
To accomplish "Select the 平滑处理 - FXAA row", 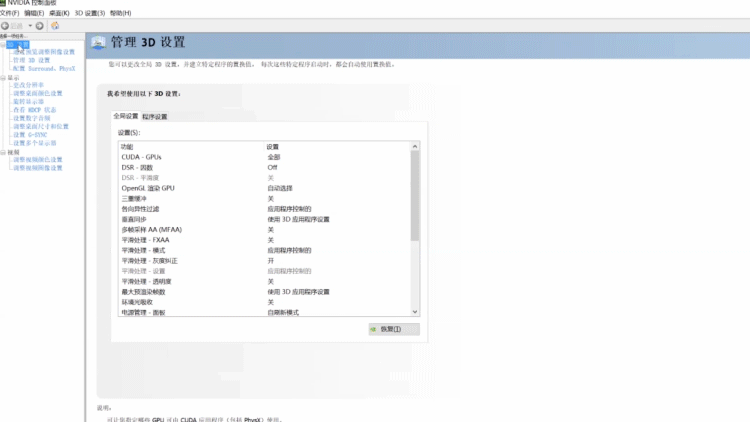I will (265, 240).
